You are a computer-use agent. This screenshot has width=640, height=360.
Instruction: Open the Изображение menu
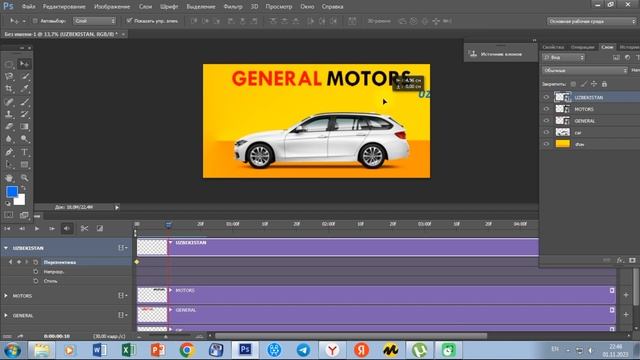tap(112, 7)
